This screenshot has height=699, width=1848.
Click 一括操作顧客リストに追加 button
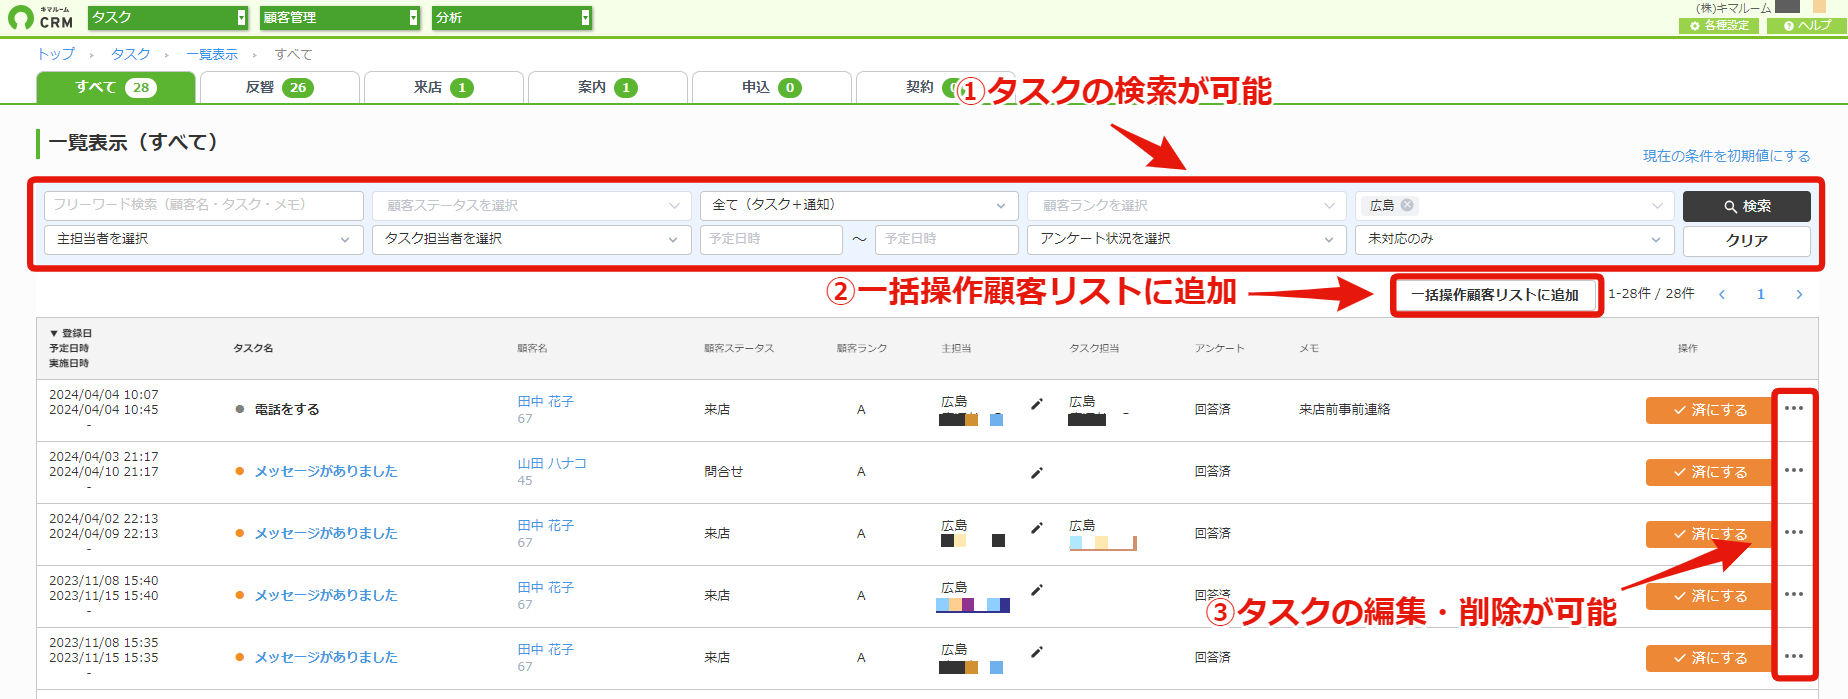[x=1495, y=295]
